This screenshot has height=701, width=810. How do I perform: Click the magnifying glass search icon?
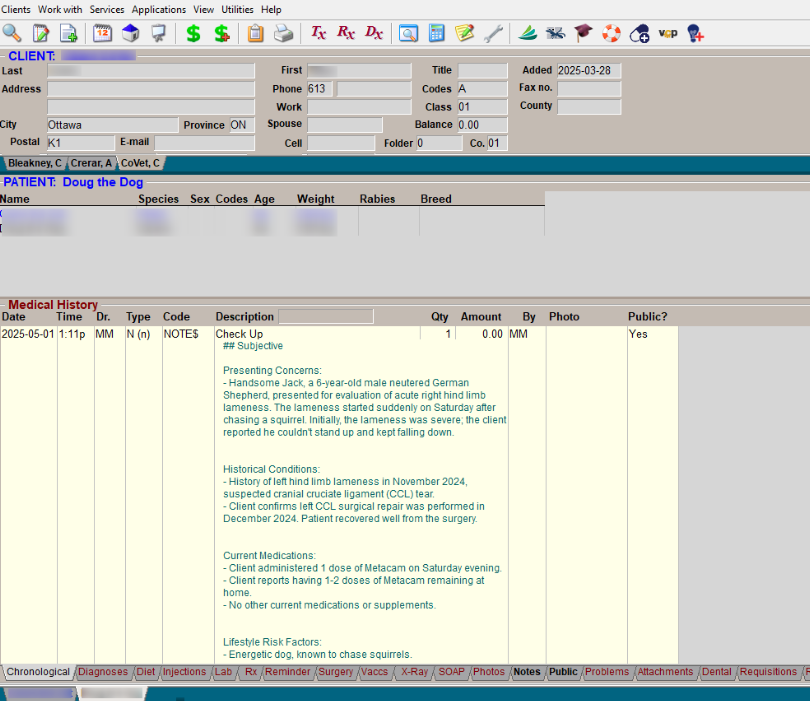point(12,33)
